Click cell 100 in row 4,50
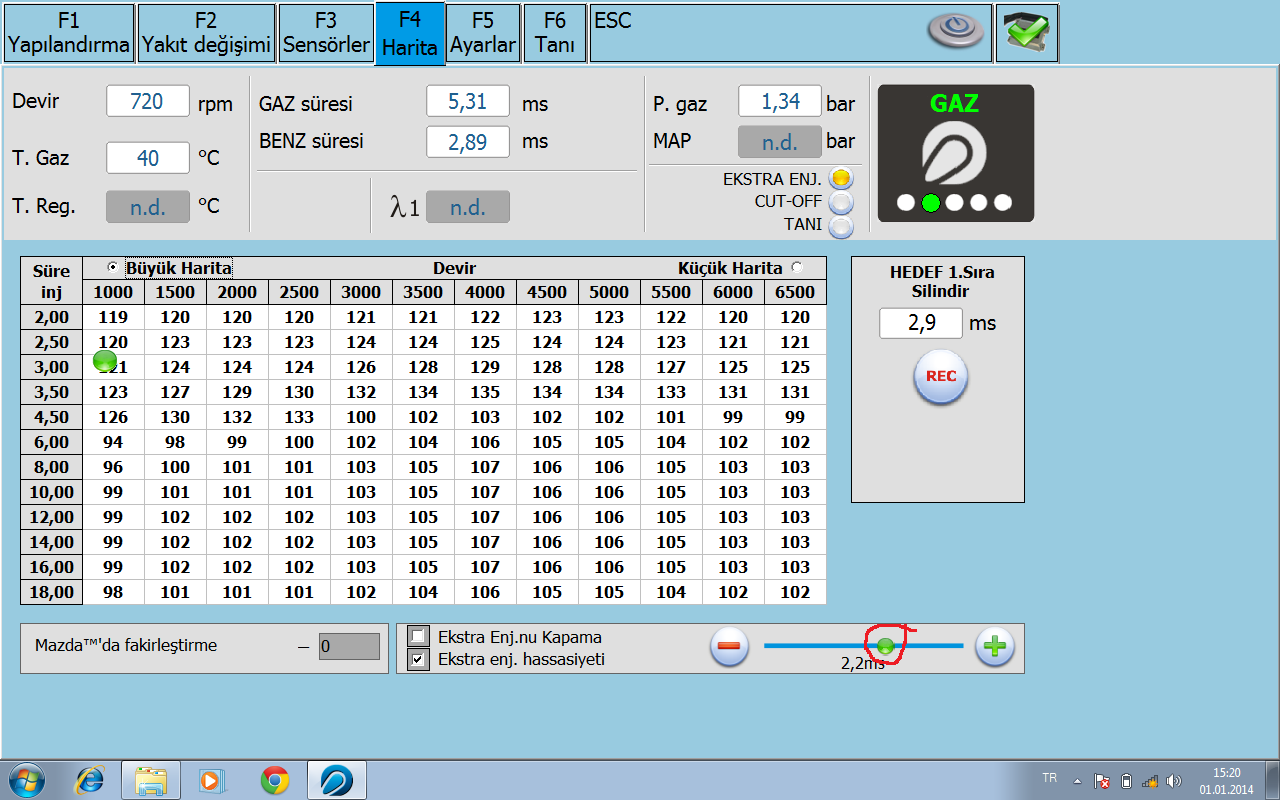Image resolution: width=1280 pixels, height=800 pixels. (361, 417)
